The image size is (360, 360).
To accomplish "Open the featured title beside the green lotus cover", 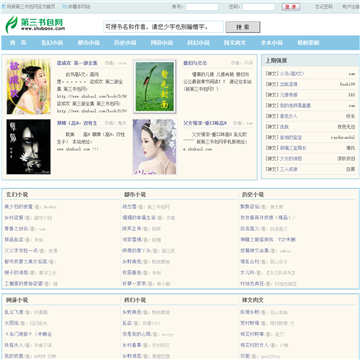I will point(195,63).
